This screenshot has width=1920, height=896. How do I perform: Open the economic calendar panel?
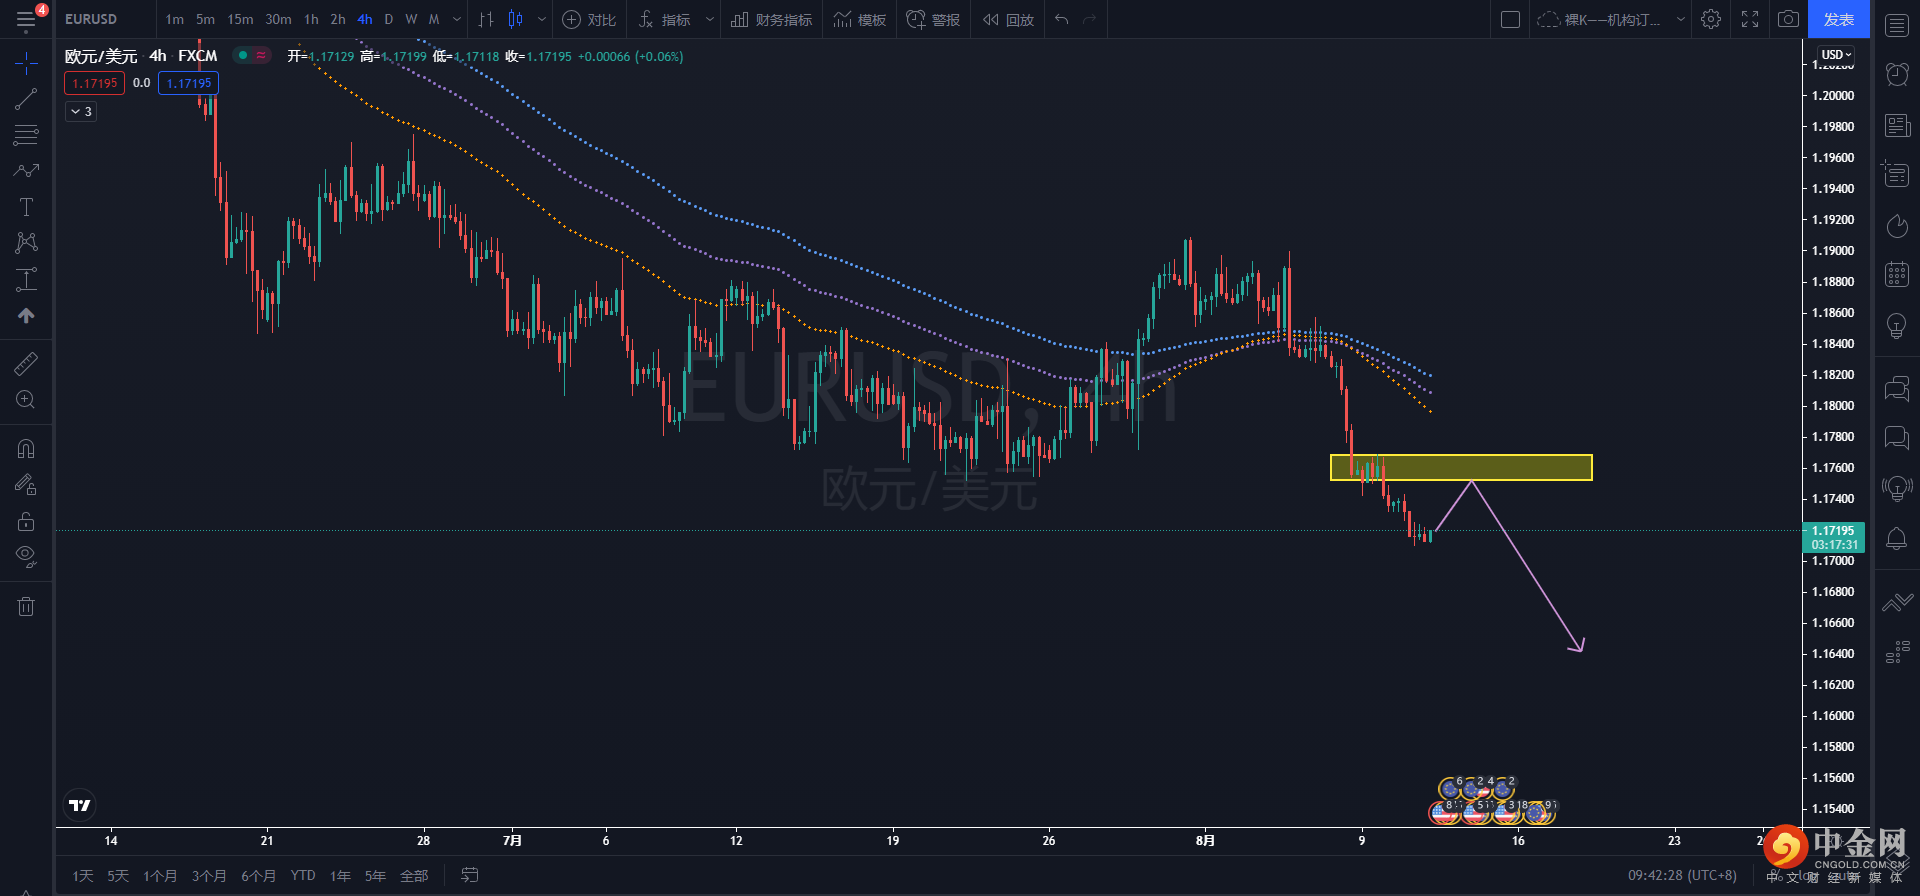1897,274
